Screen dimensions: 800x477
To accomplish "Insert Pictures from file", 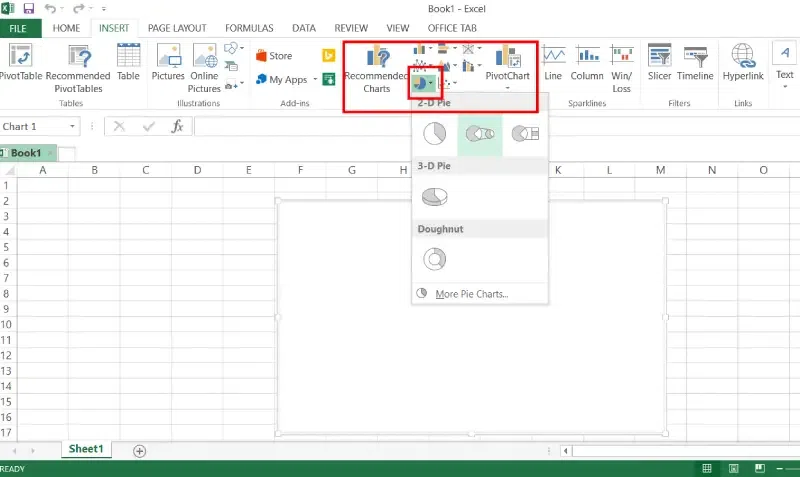I will coord(168,62).
